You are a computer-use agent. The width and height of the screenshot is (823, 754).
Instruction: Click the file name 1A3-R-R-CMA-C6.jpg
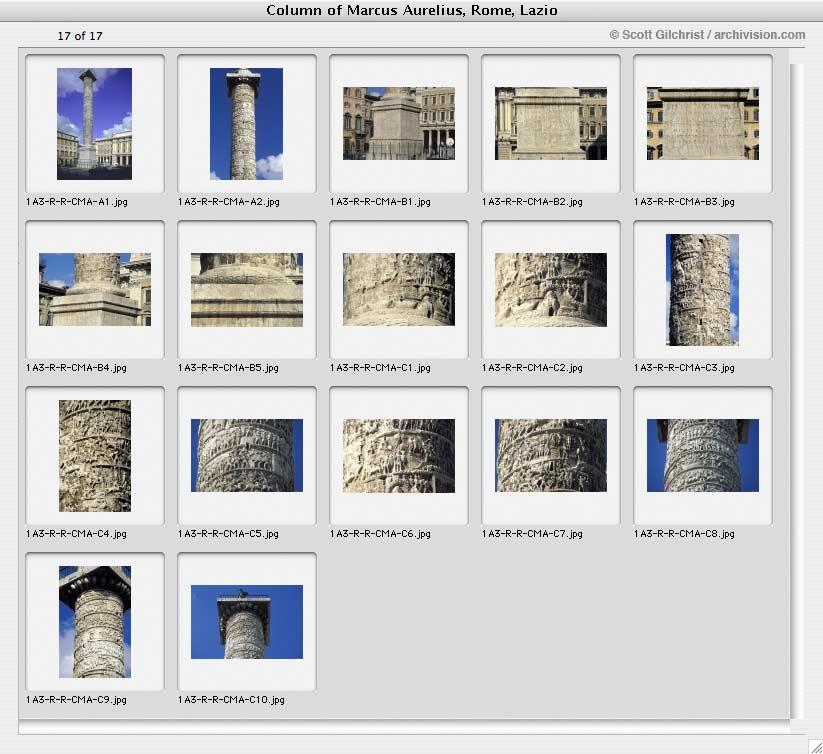(x=381, y=534)
